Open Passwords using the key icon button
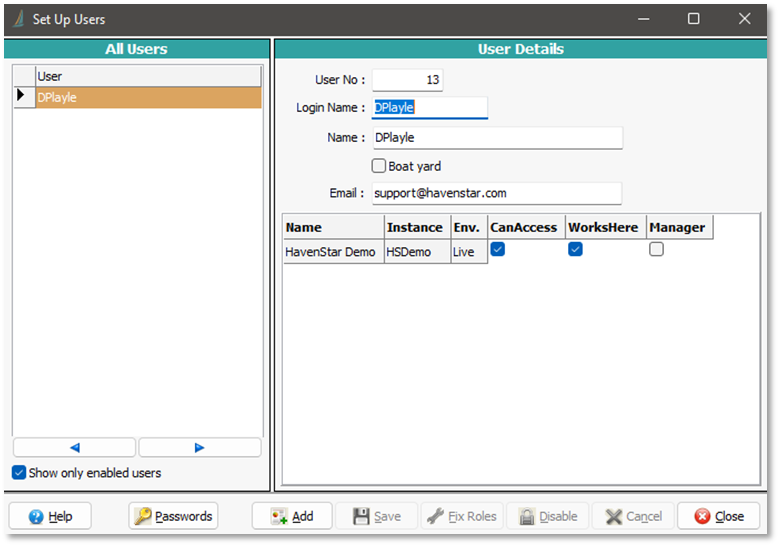 (x=173, y=516)
